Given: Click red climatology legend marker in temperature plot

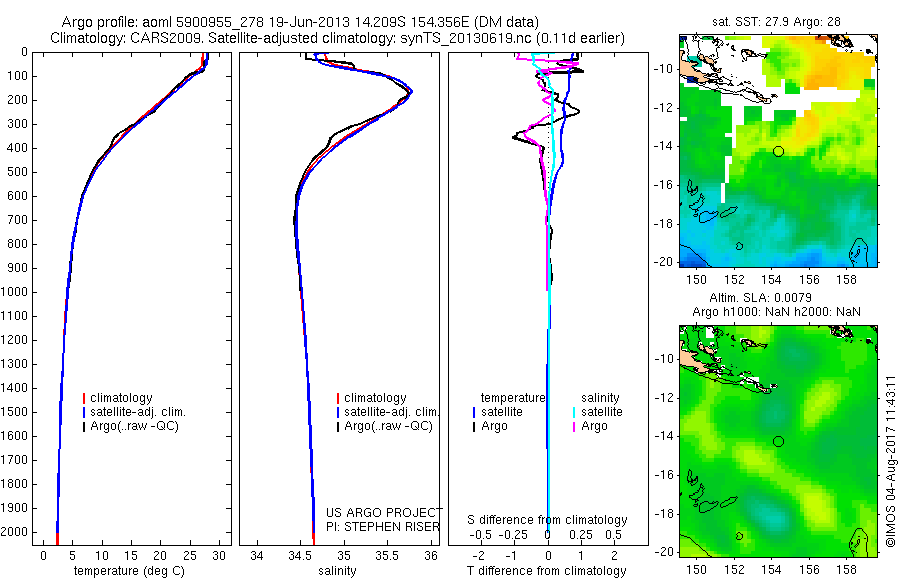Looking at the screenshot, I should pos(84,398).
